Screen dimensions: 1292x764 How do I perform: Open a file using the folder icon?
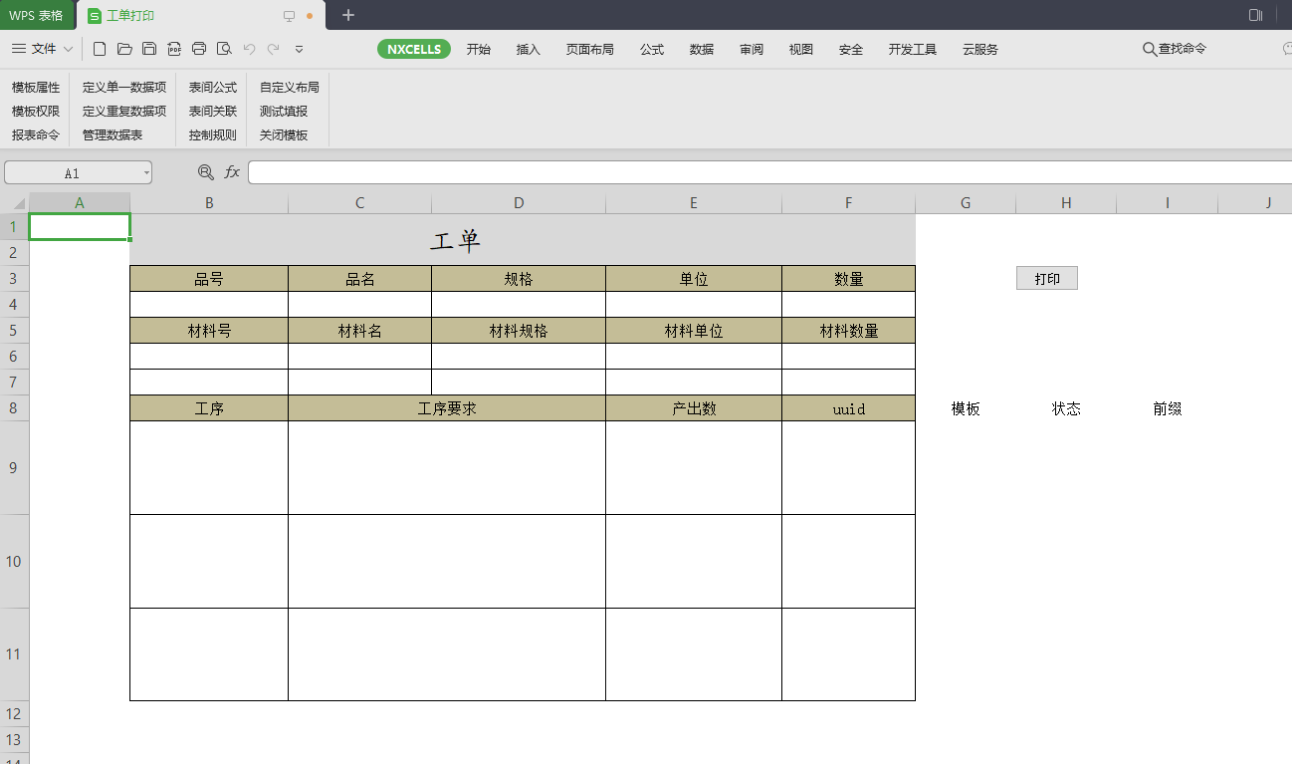click(x=124, y=49)
